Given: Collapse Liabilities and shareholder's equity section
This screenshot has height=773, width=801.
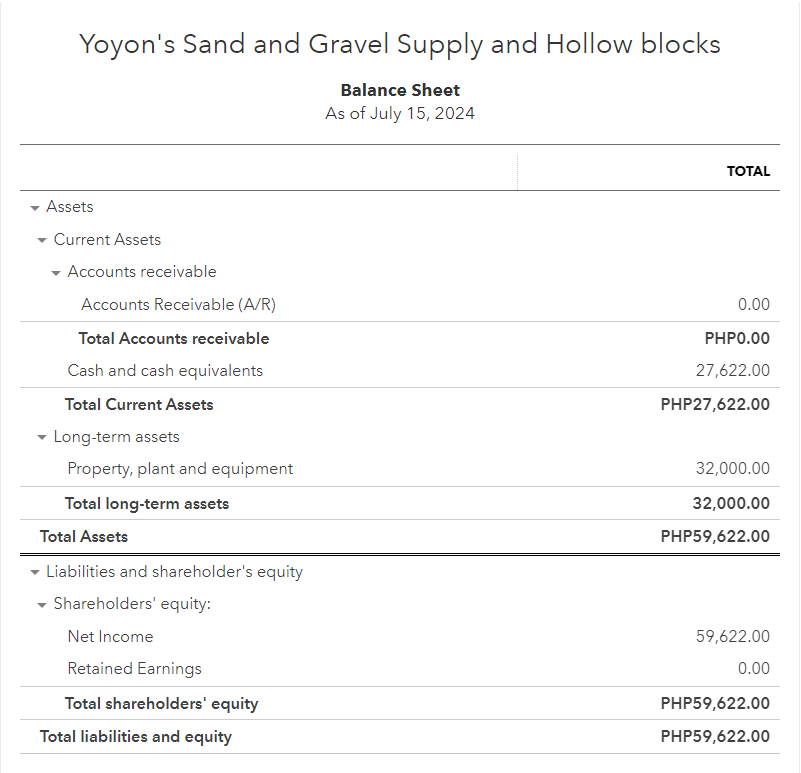Looking at the screenshot, I should click(x=35, y=573).
